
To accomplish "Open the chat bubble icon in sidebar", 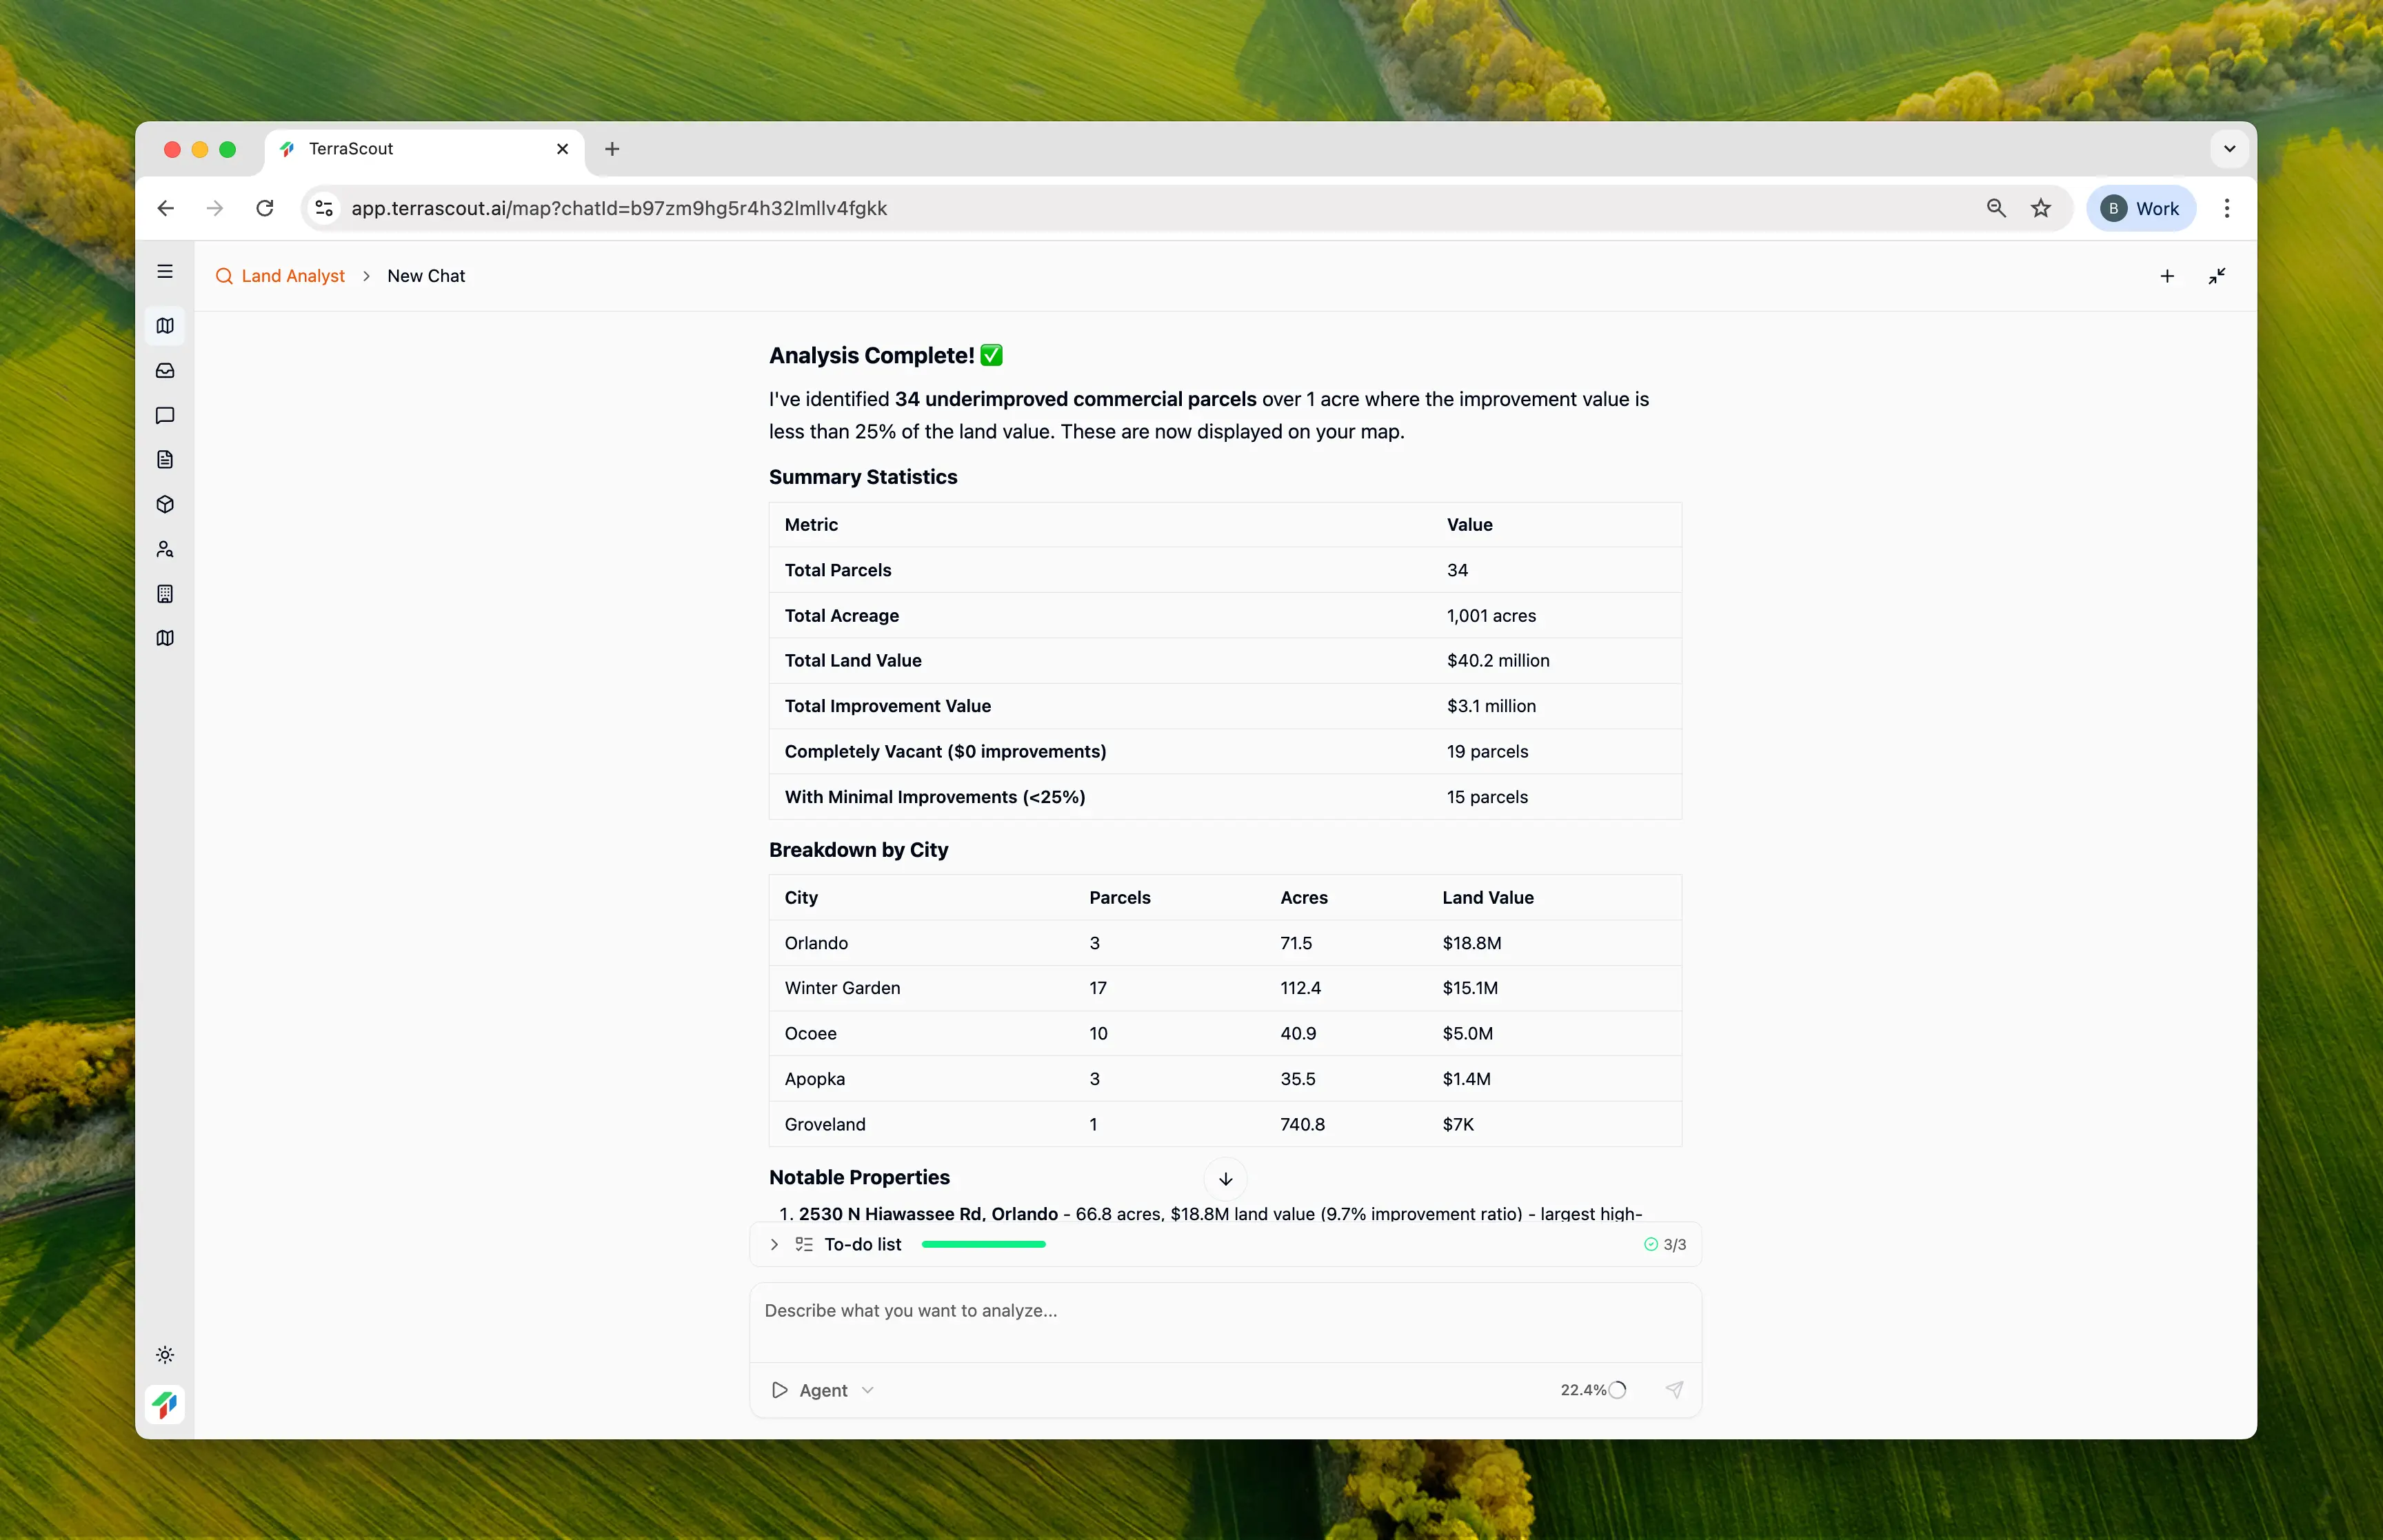I will pyautogui.click(x=165, y=415).
